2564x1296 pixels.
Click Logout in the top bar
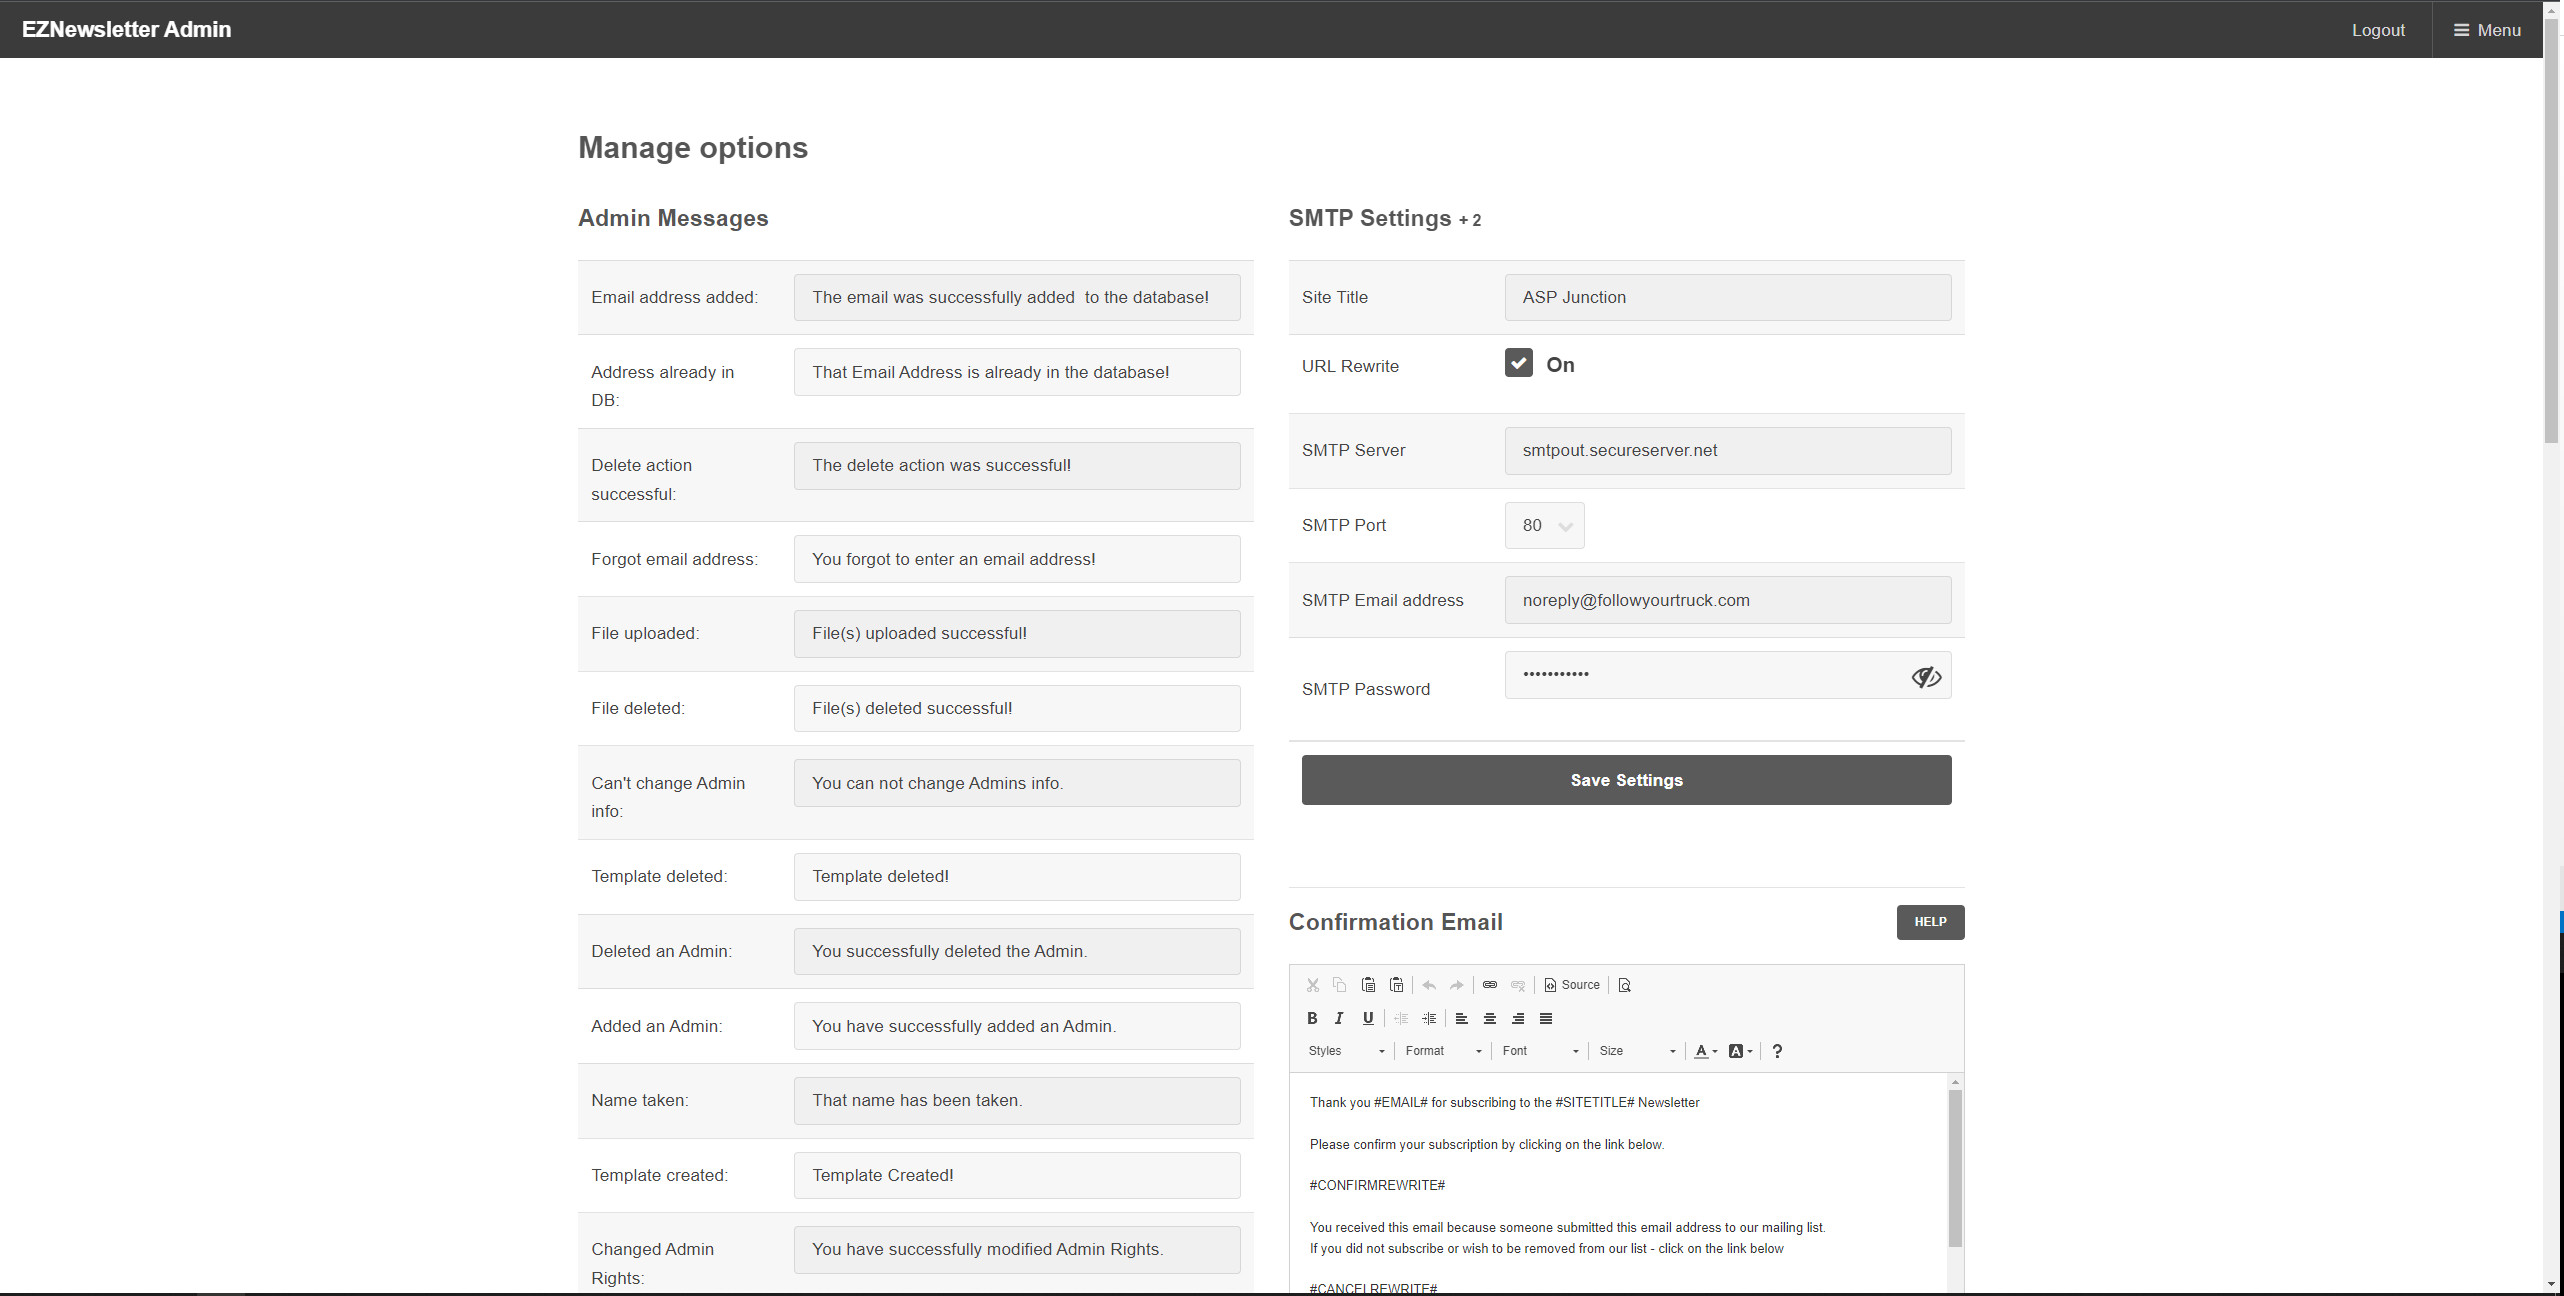(x=2377, y=30)
